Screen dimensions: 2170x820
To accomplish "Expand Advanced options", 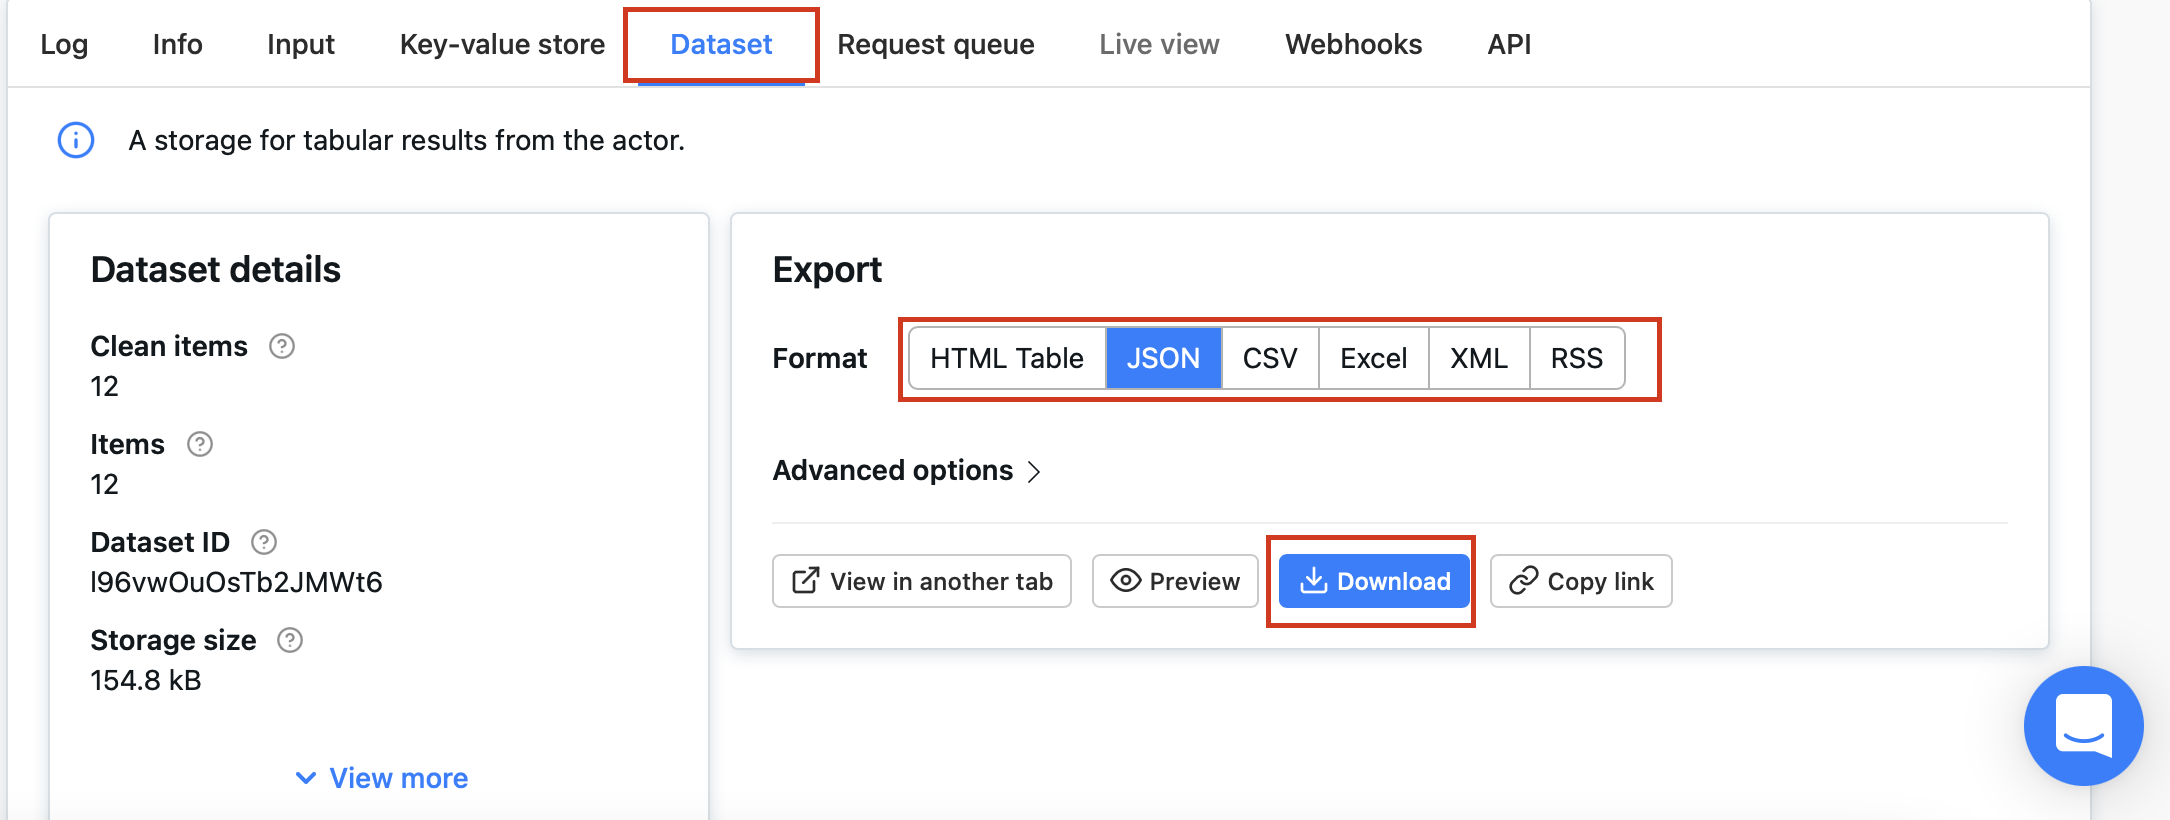I will pos(907,470).
